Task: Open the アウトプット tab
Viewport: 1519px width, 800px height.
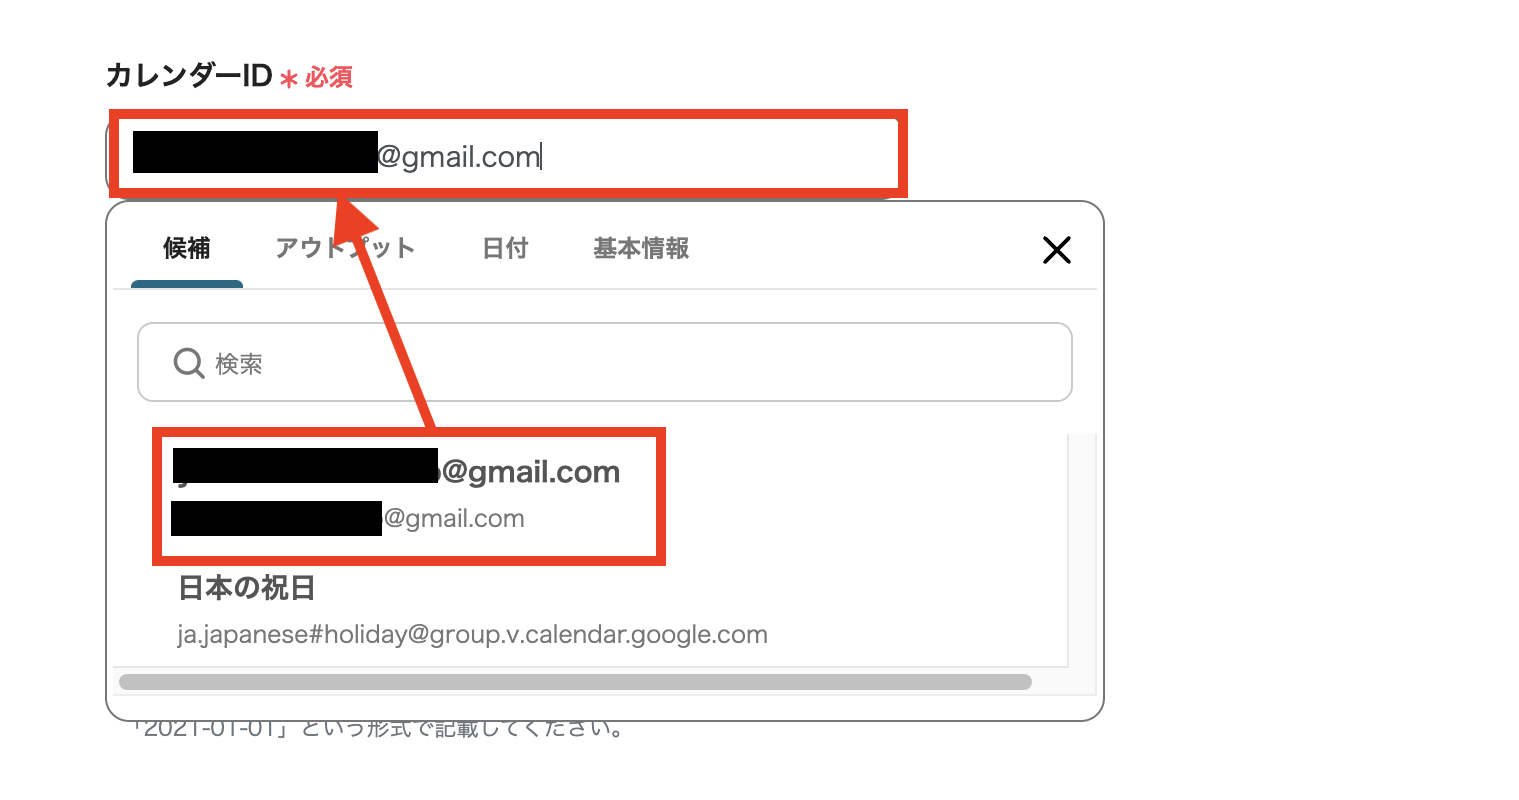Action: coord(345,248)
